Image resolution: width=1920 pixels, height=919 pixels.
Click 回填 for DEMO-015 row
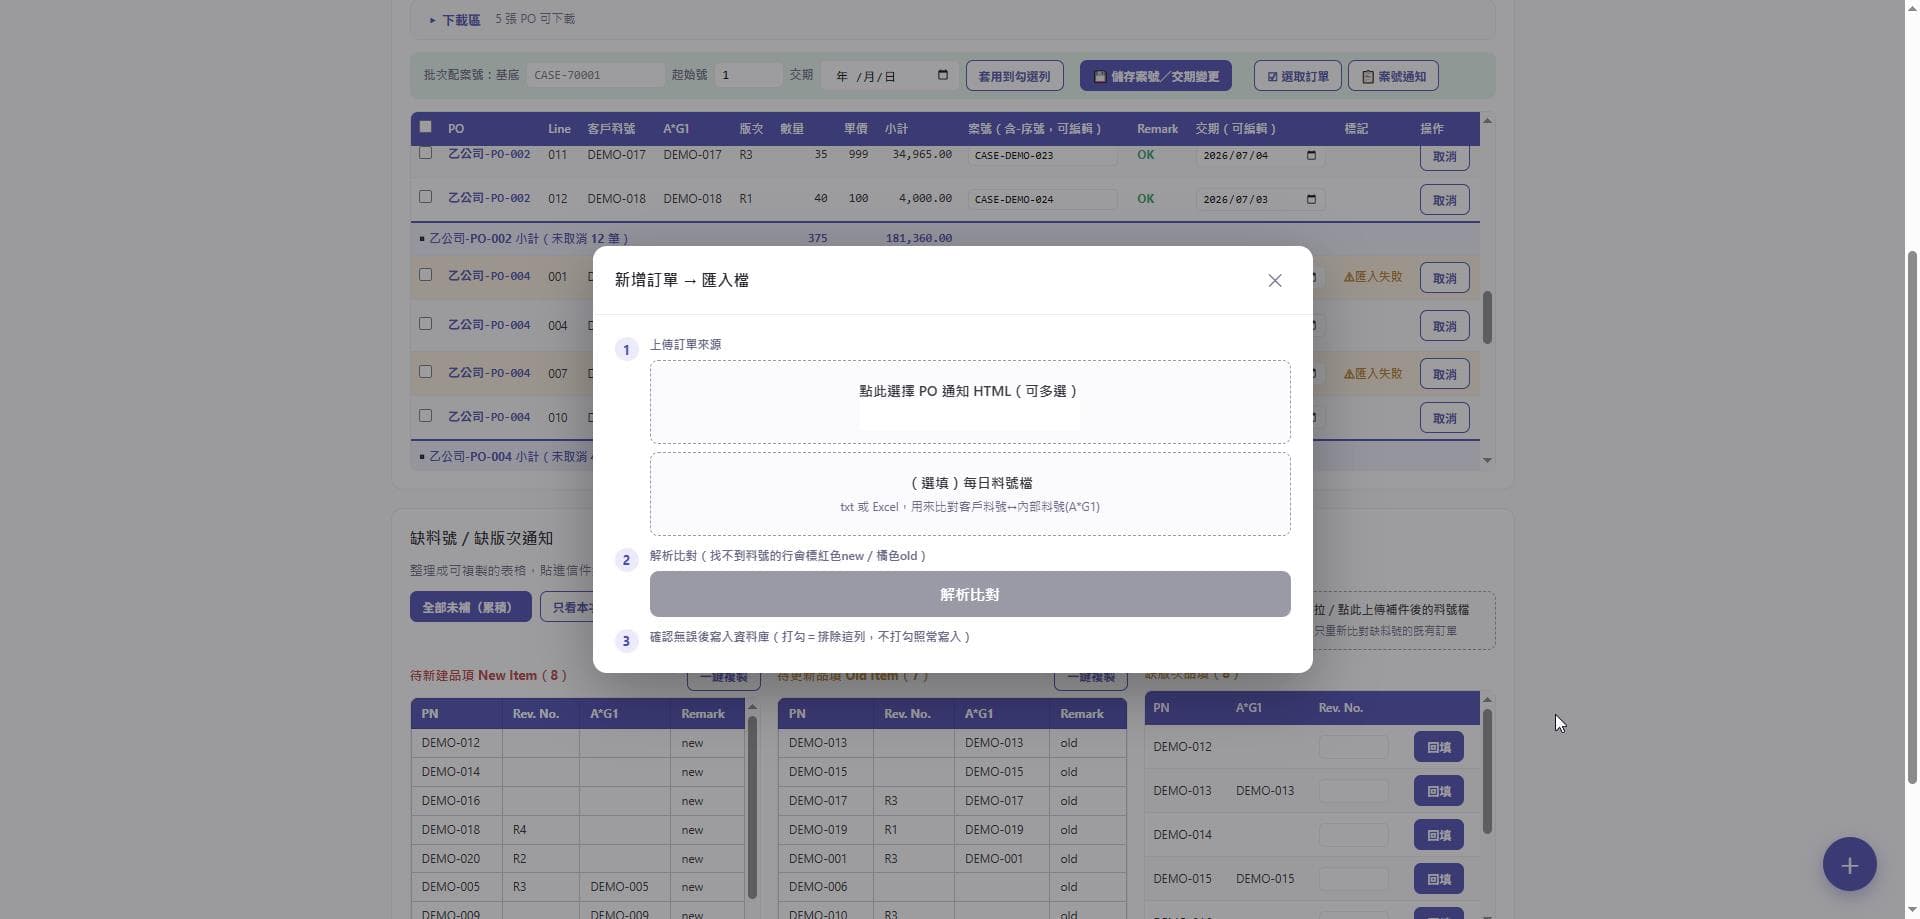1438,879
